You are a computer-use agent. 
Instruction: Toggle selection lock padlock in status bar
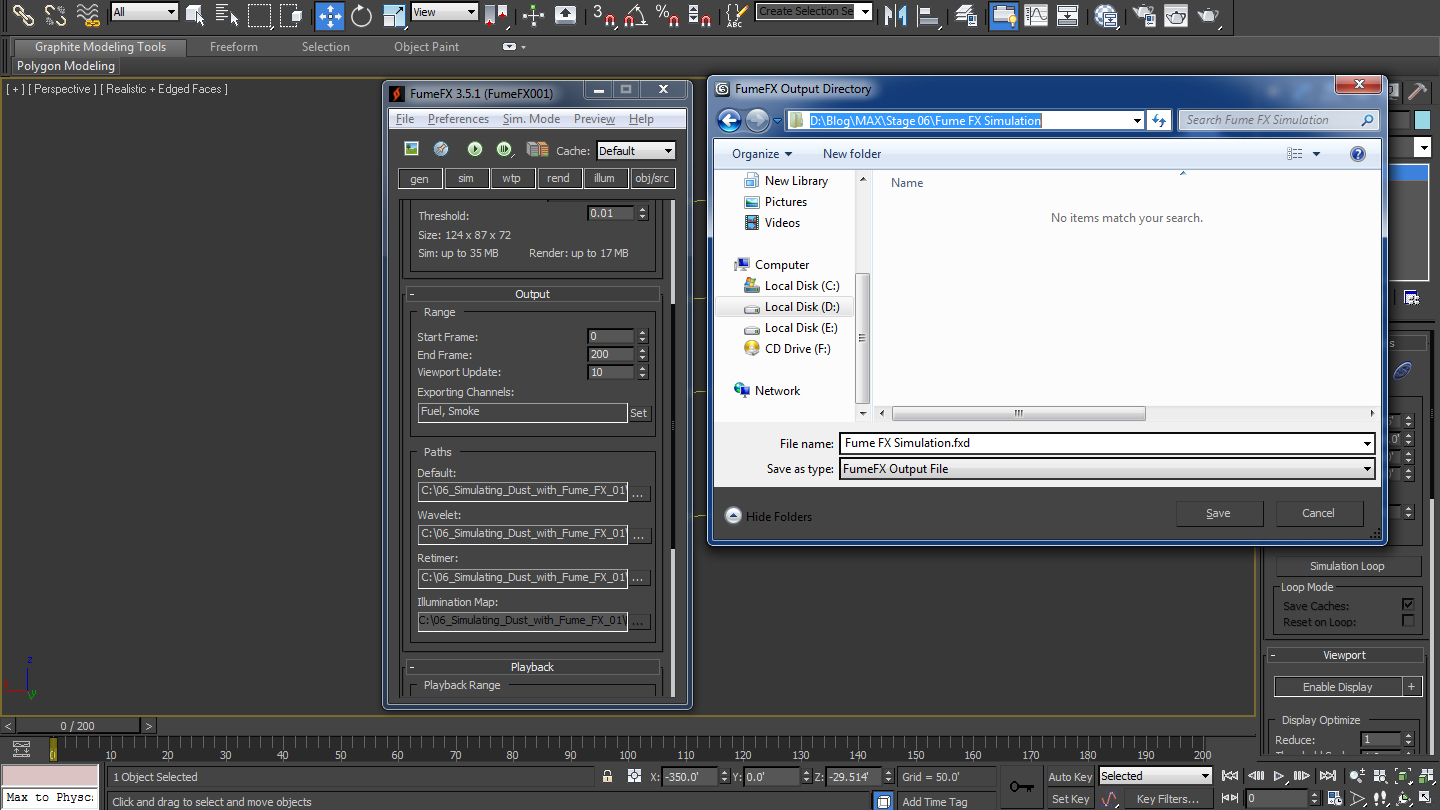[607, 776]
